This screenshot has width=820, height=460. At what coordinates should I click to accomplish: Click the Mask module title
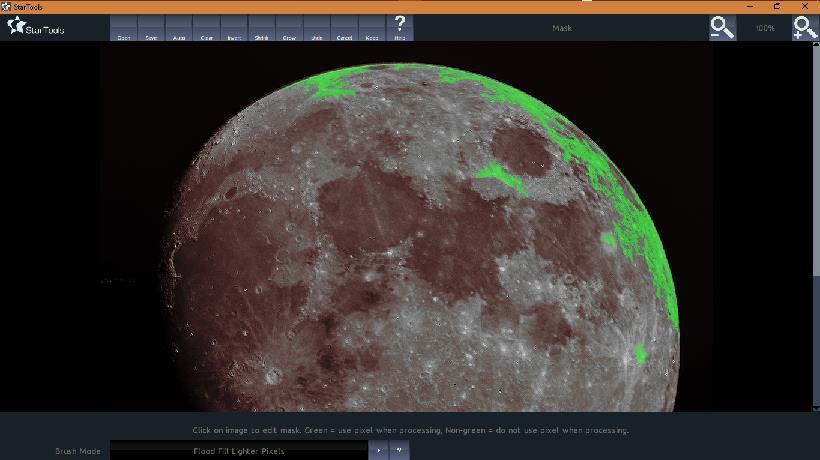562,28
